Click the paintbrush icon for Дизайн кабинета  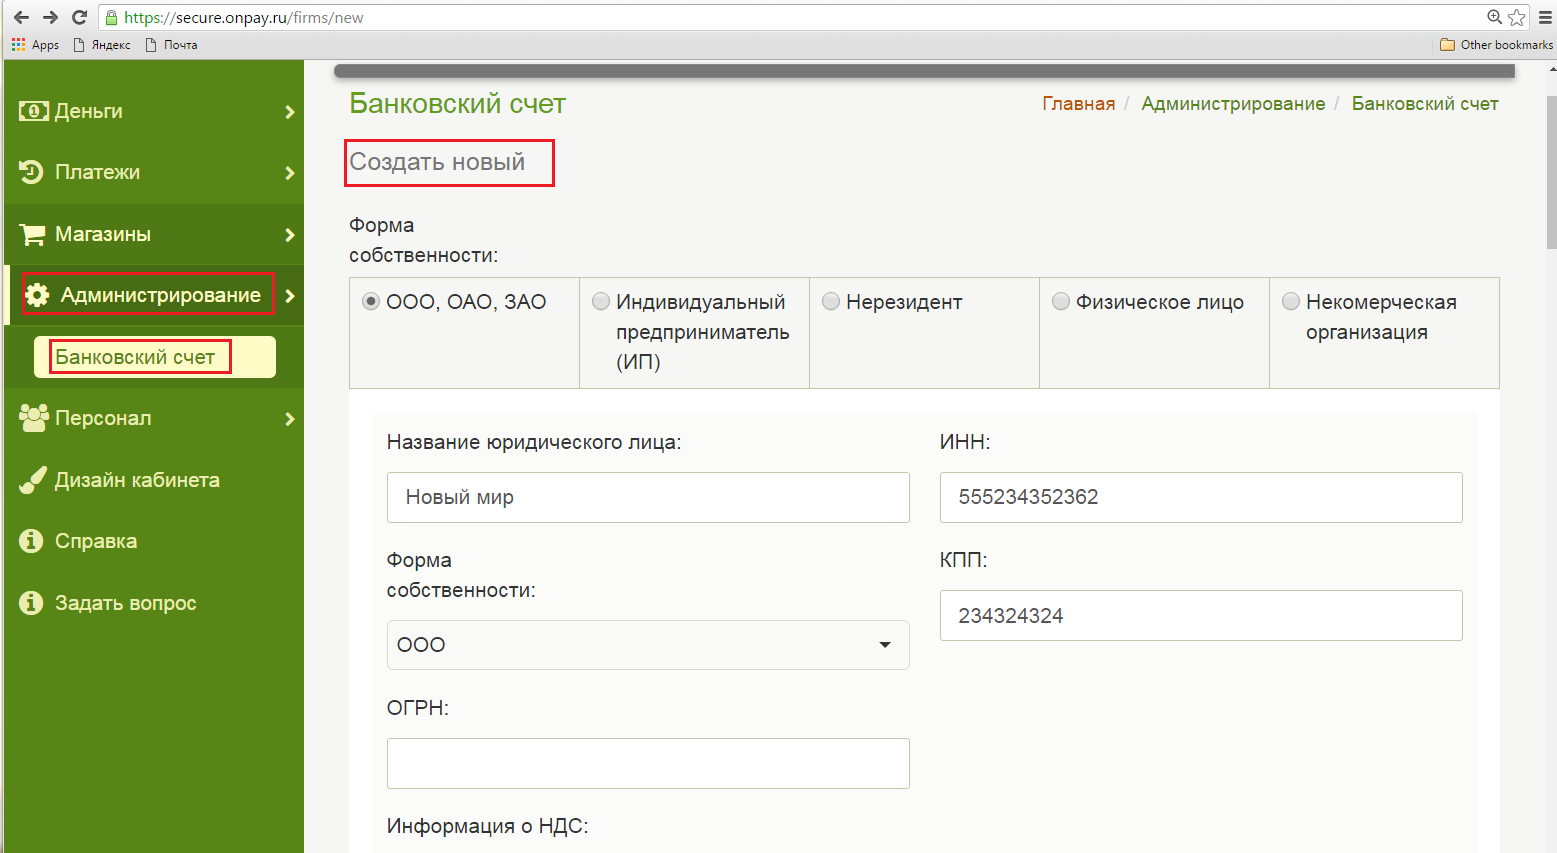[33, 480]
